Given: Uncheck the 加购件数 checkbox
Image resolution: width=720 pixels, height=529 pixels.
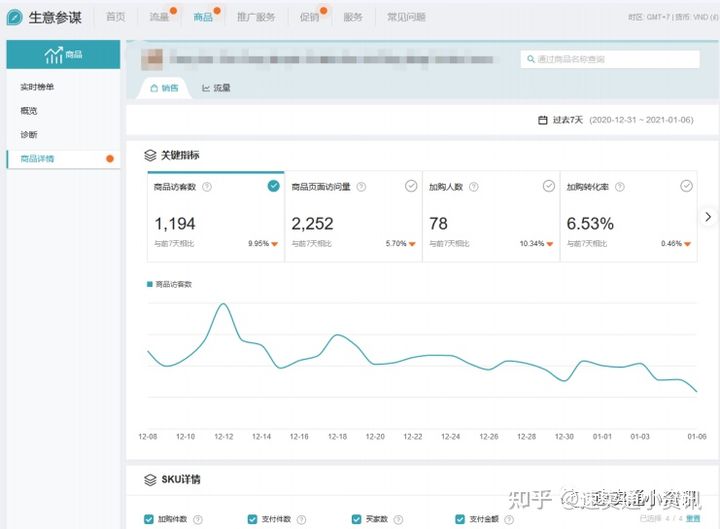Looking at the screenshot, I should 149,519.
